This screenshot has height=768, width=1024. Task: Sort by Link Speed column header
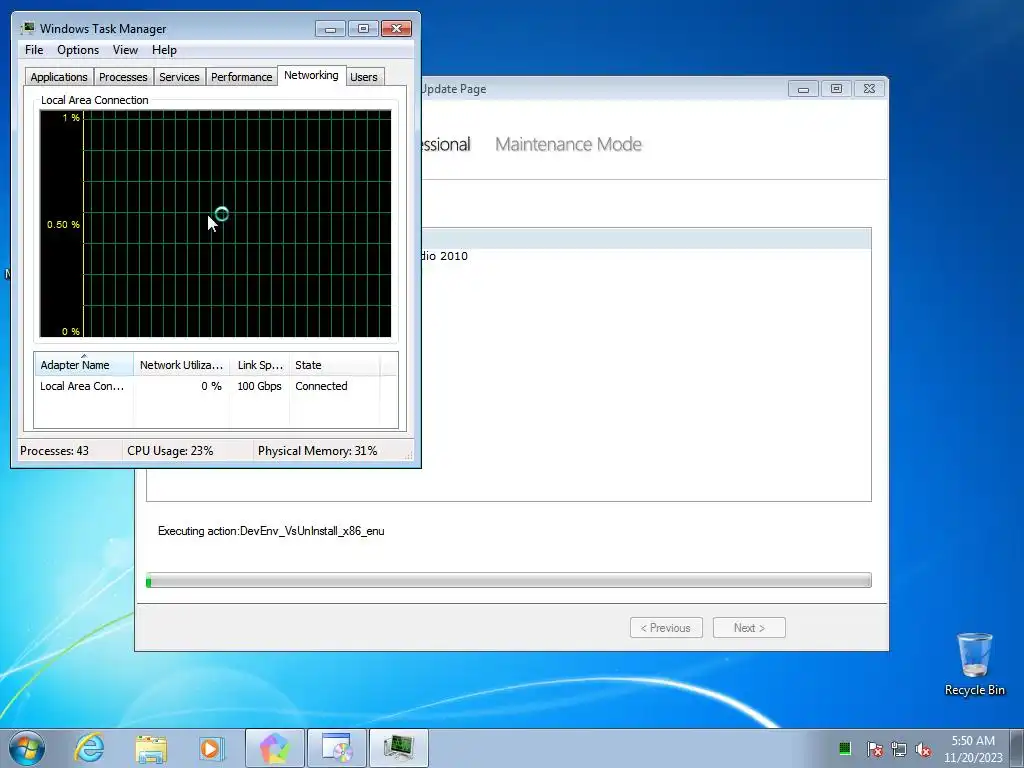[259, 365]
